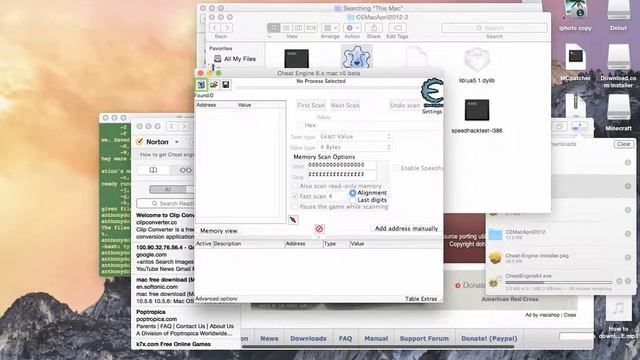Open Edit Tags in Finder toolbar

coord(397,28)
